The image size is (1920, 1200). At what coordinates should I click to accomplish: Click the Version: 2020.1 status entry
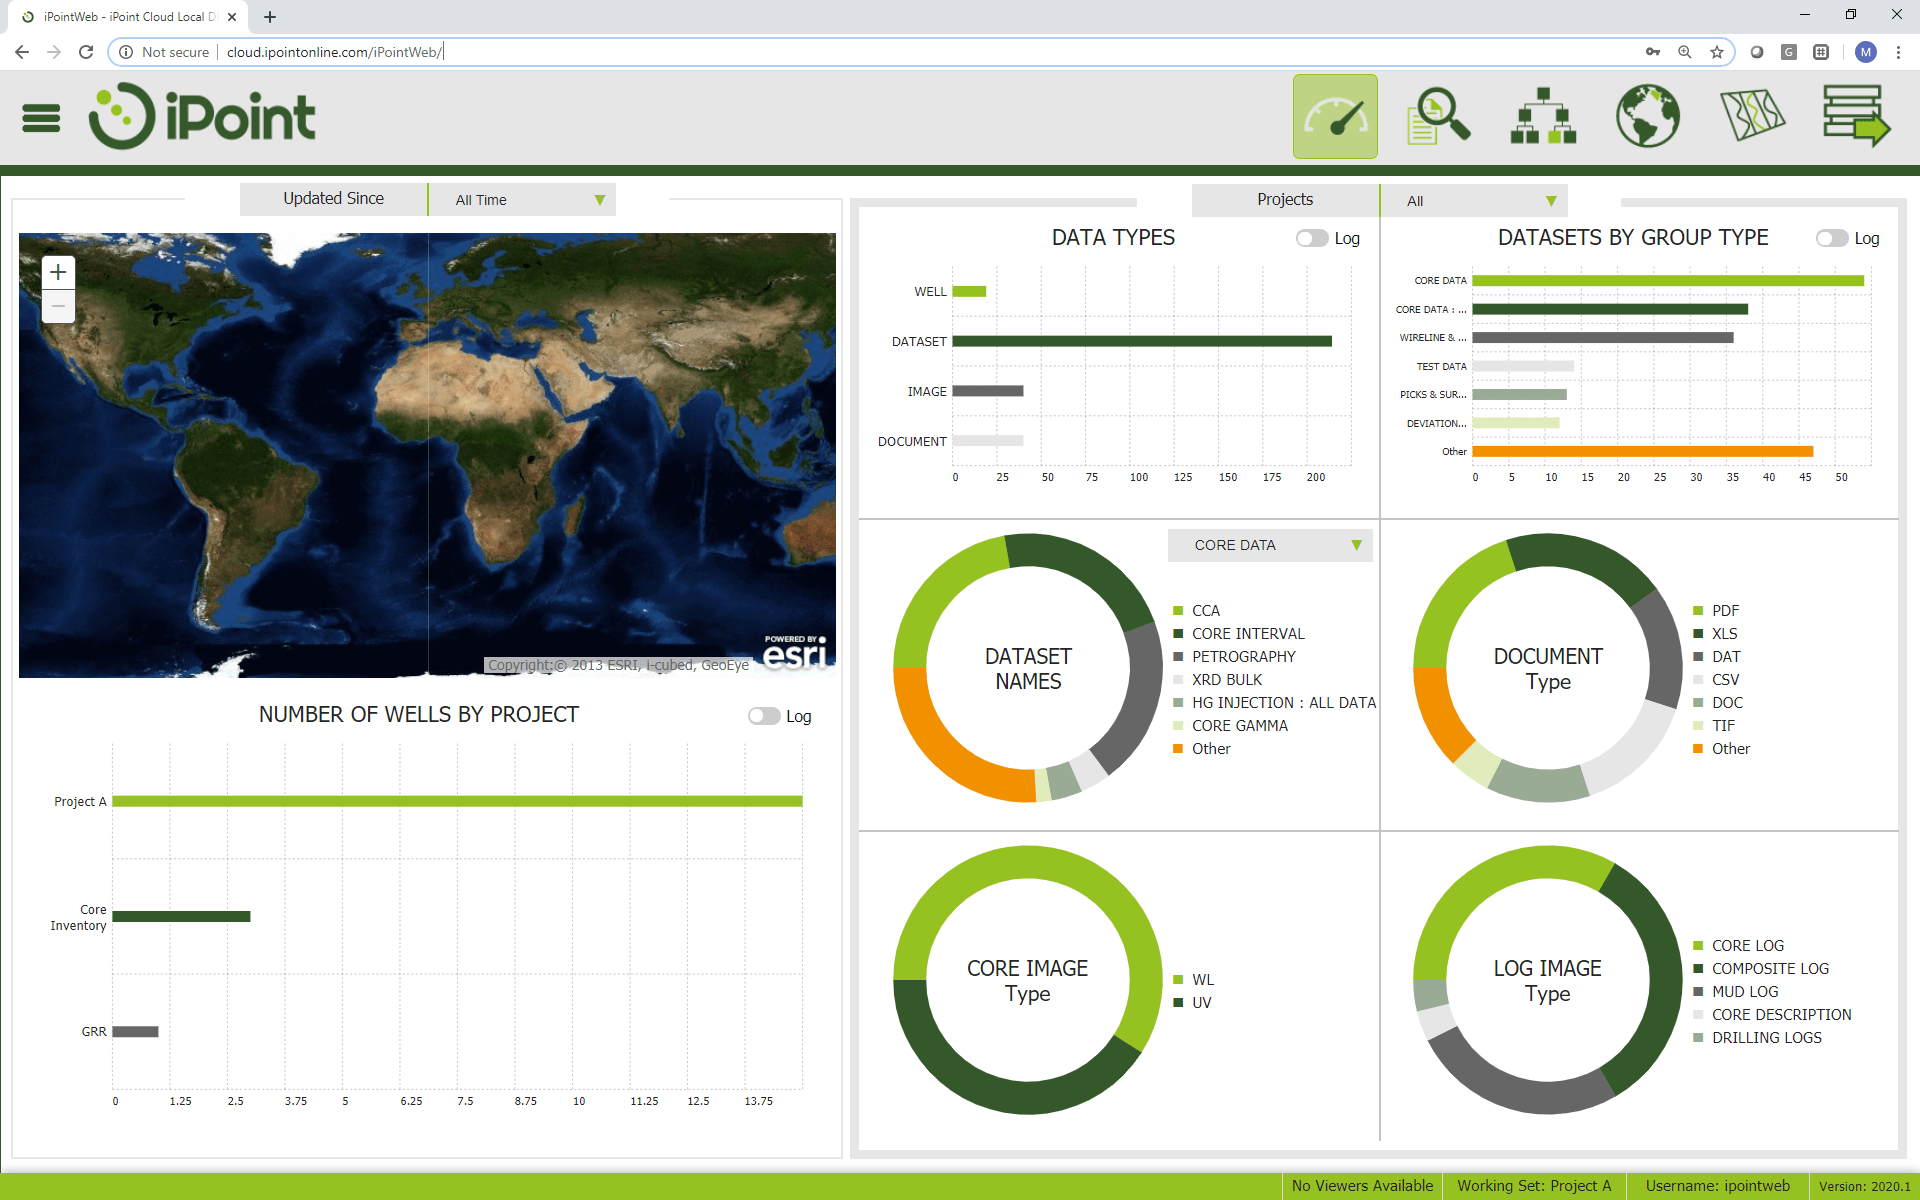point(1864,1186)
